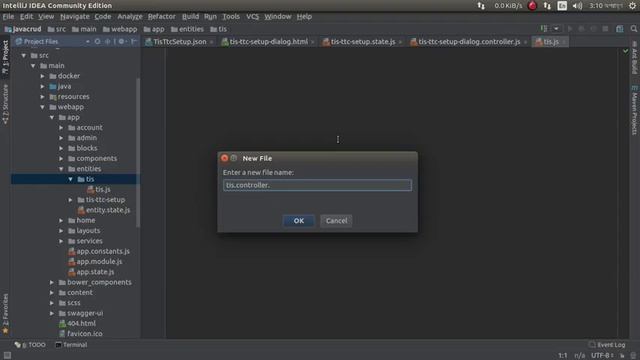Select entity.state.js in project tree
The width and height of the screenshot is (640, 360).
click(104, 210)
